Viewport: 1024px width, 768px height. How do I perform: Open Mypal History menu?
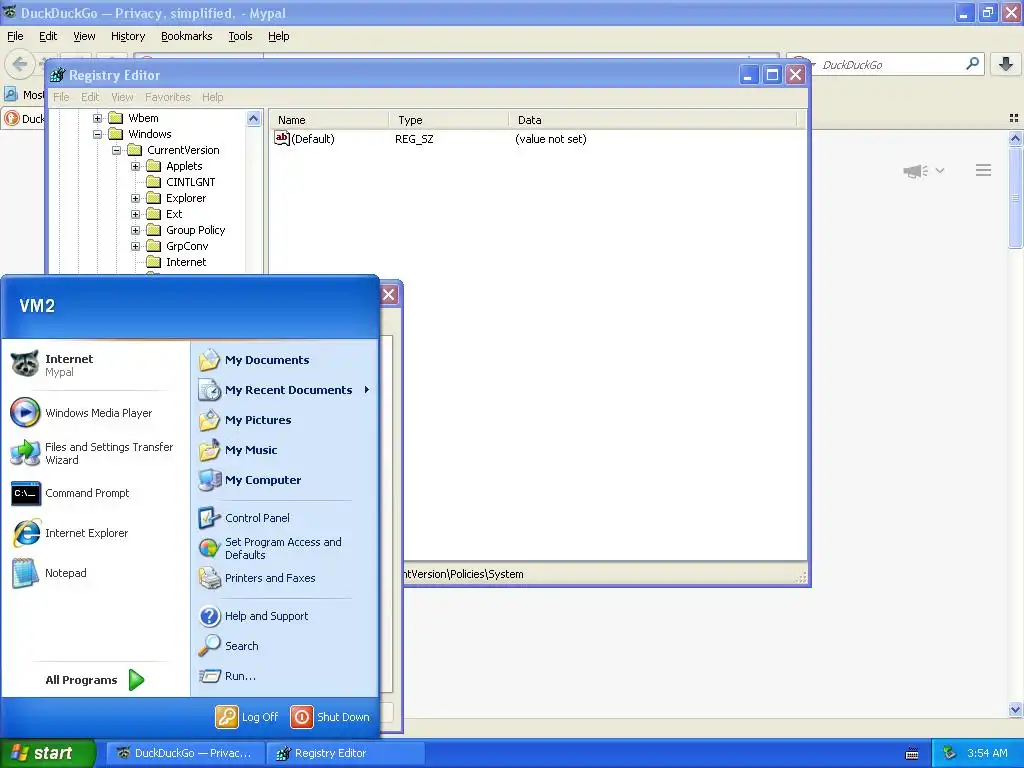[127, 36]
